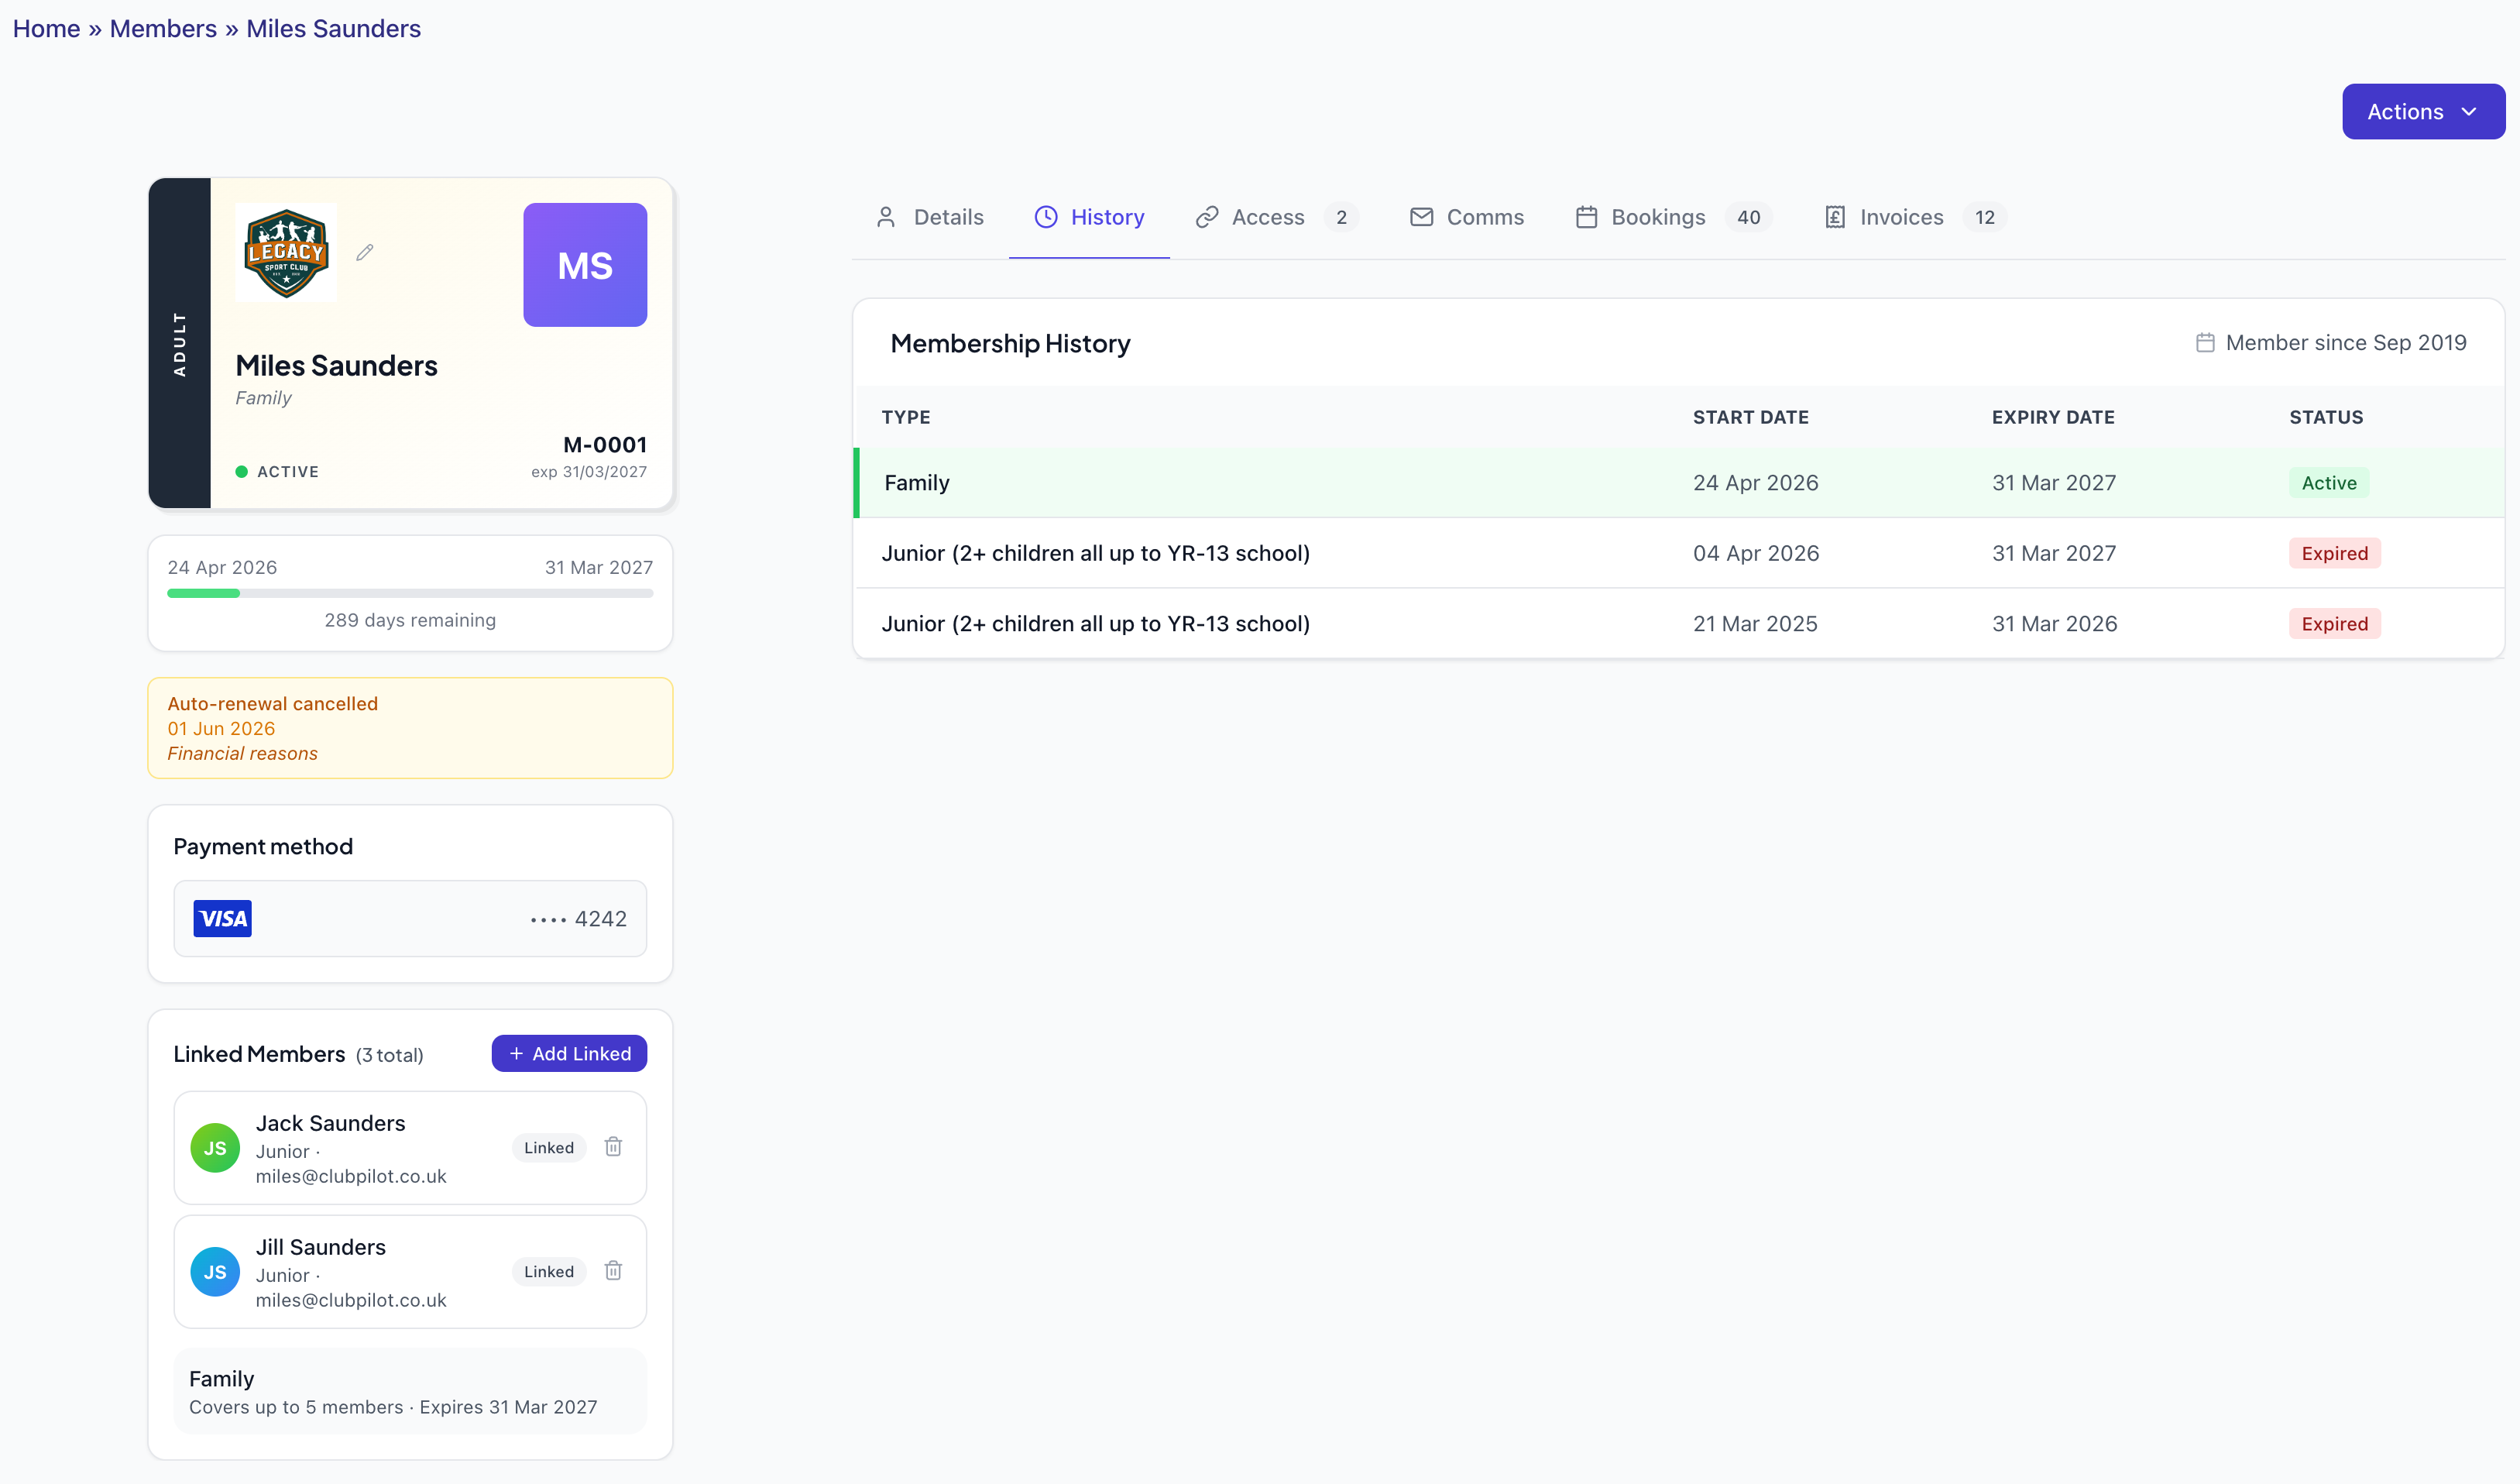The width and height of the screenshot is (2520, 1484).
Task: Click Jill Saunders blue JS avatar
Action: tap(215, 1272)
